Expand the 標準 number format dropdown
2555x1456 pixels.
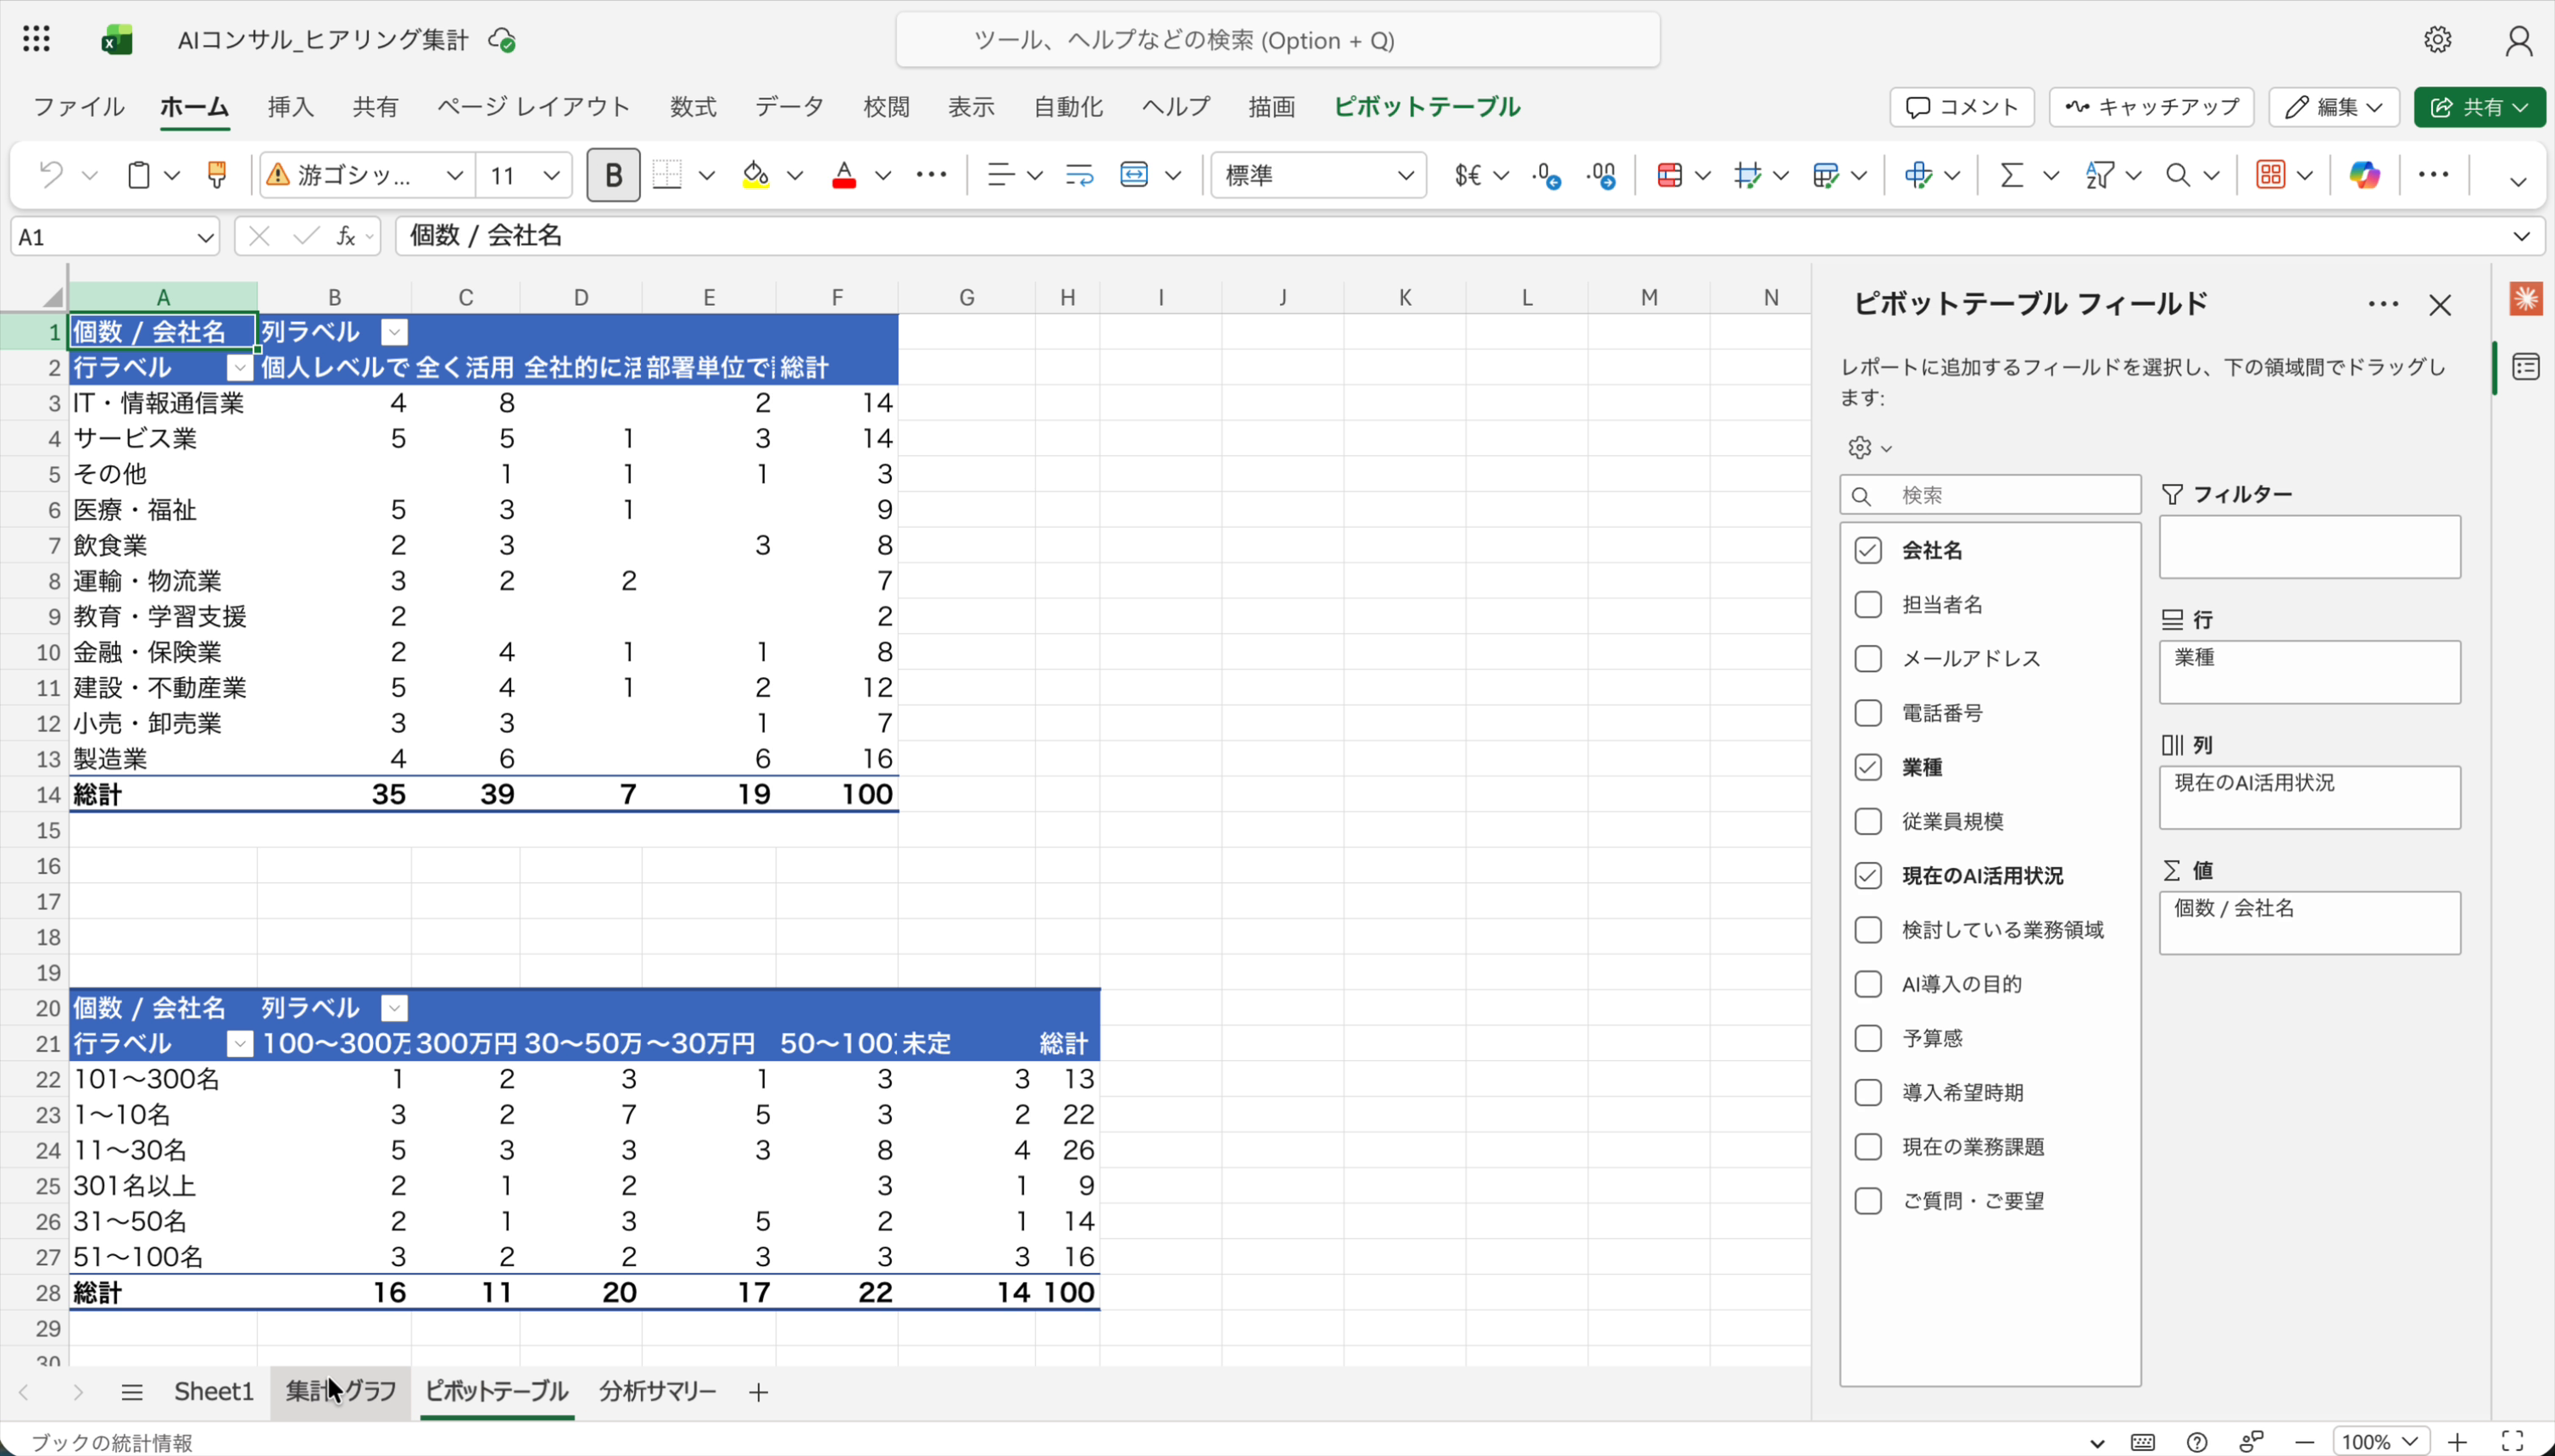coord(1405,176)
